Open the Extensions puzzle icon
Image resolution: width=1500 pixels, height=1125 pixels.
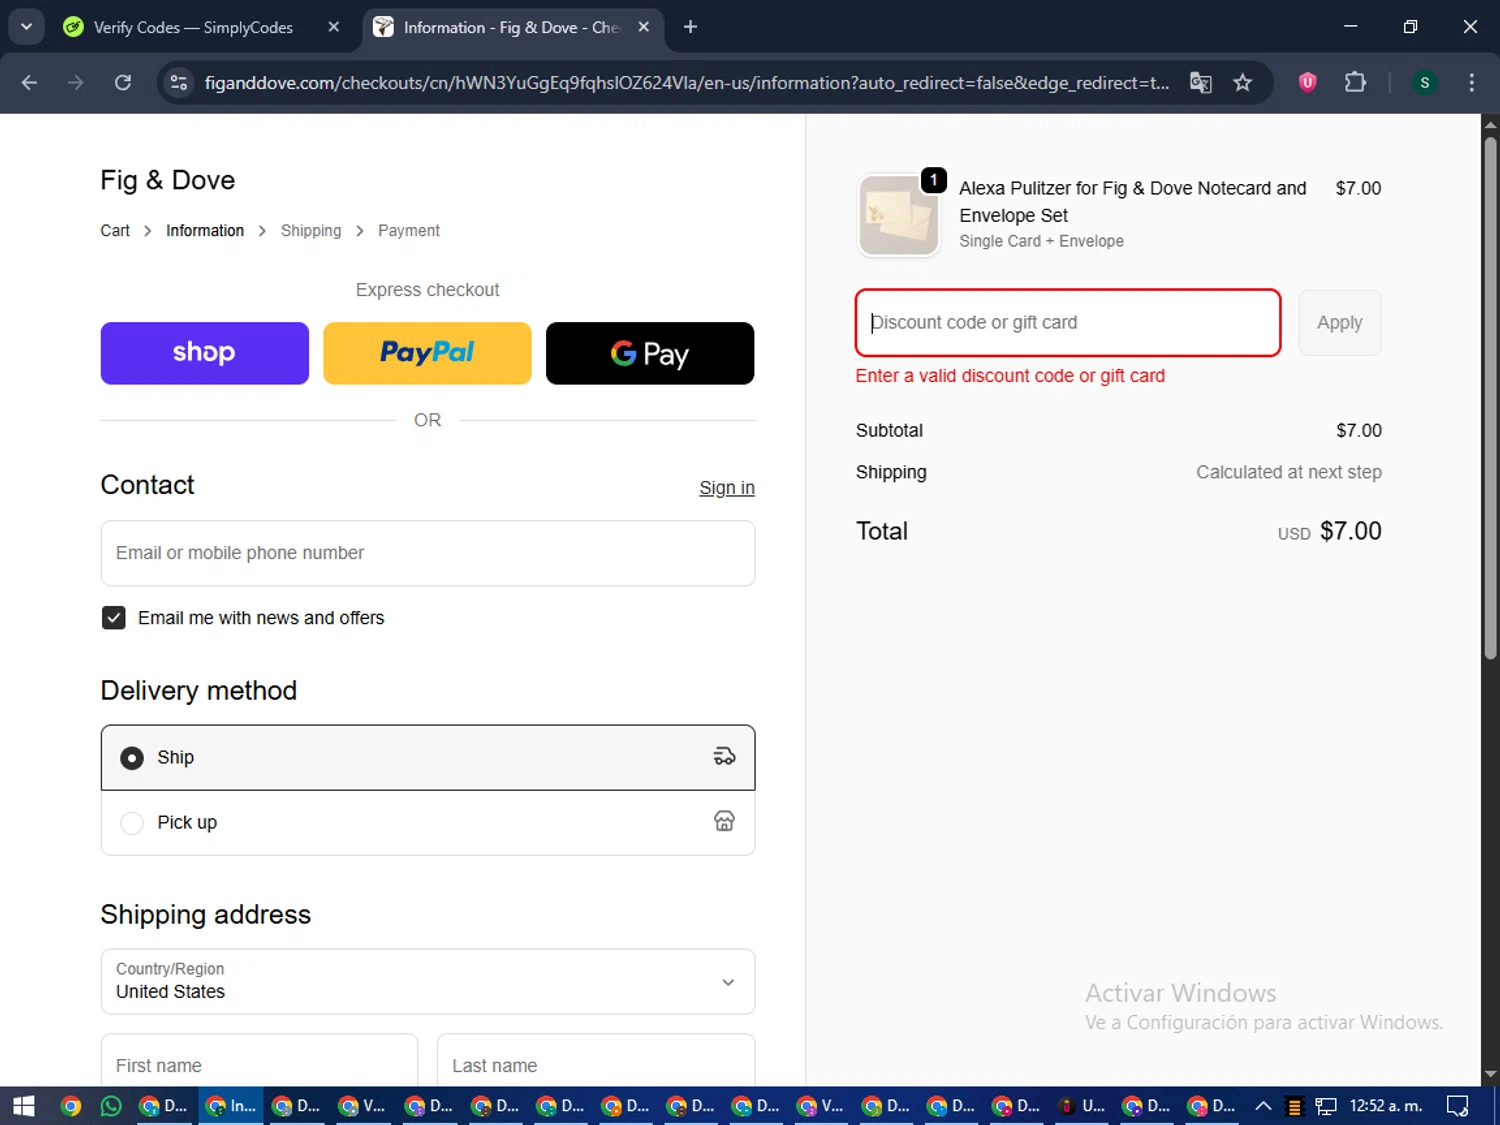point(1355,82)
